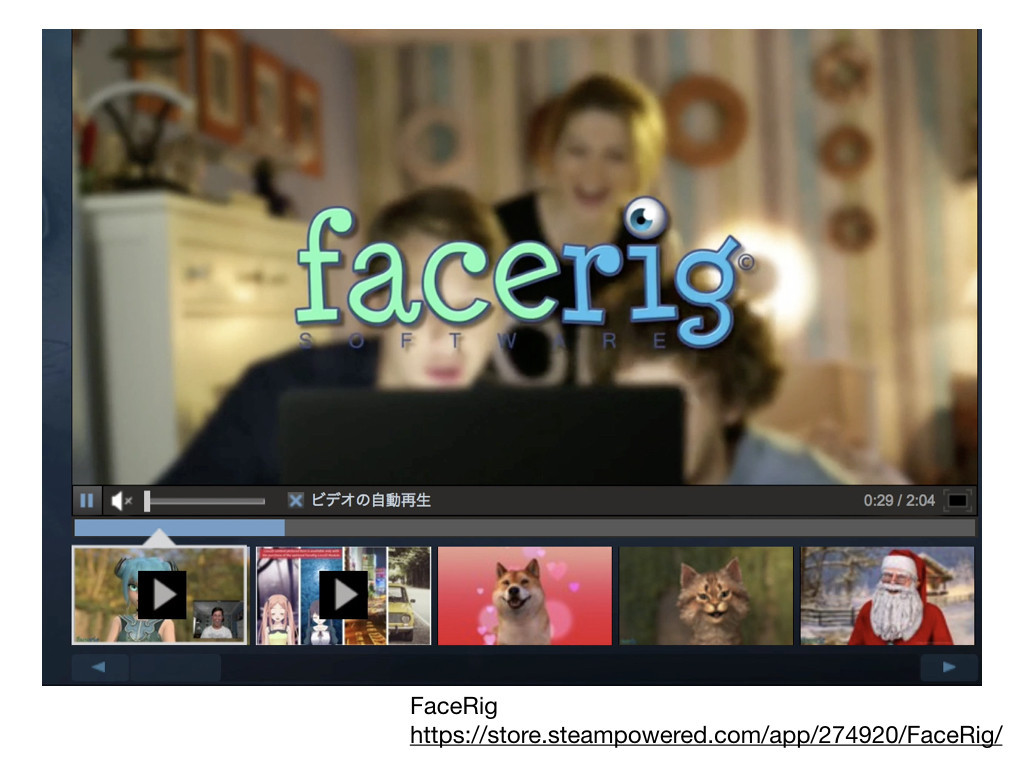Unmute the video with the speaker icon

[121, 501]
